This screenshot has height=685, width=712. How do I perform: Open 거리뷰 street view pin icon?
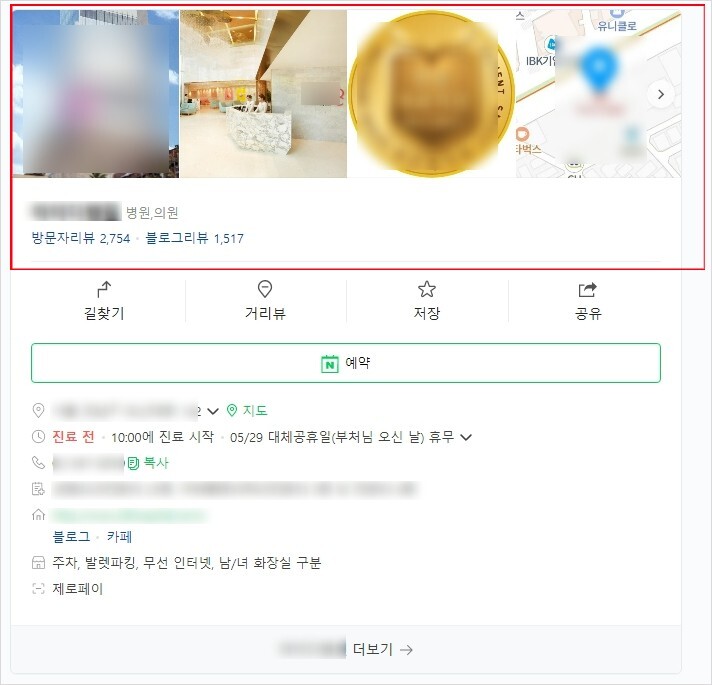tap(265, 289)
